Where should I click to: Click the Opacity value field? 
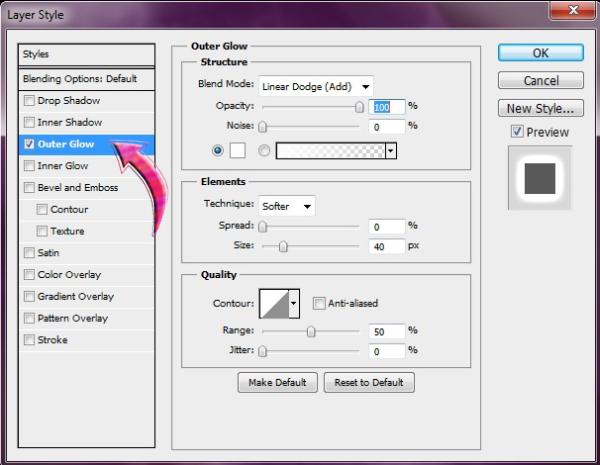point(386,107)
